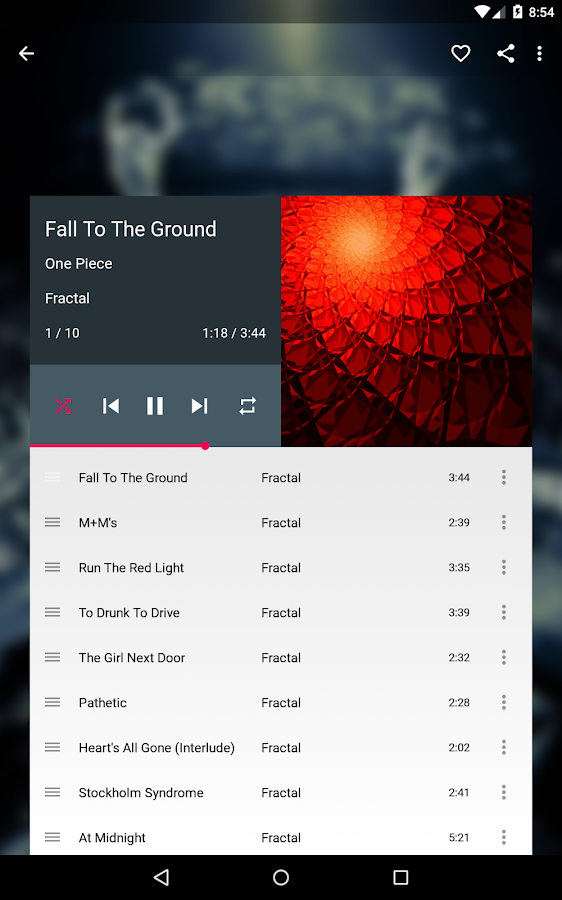Skip to previous track

coord(110,406)
